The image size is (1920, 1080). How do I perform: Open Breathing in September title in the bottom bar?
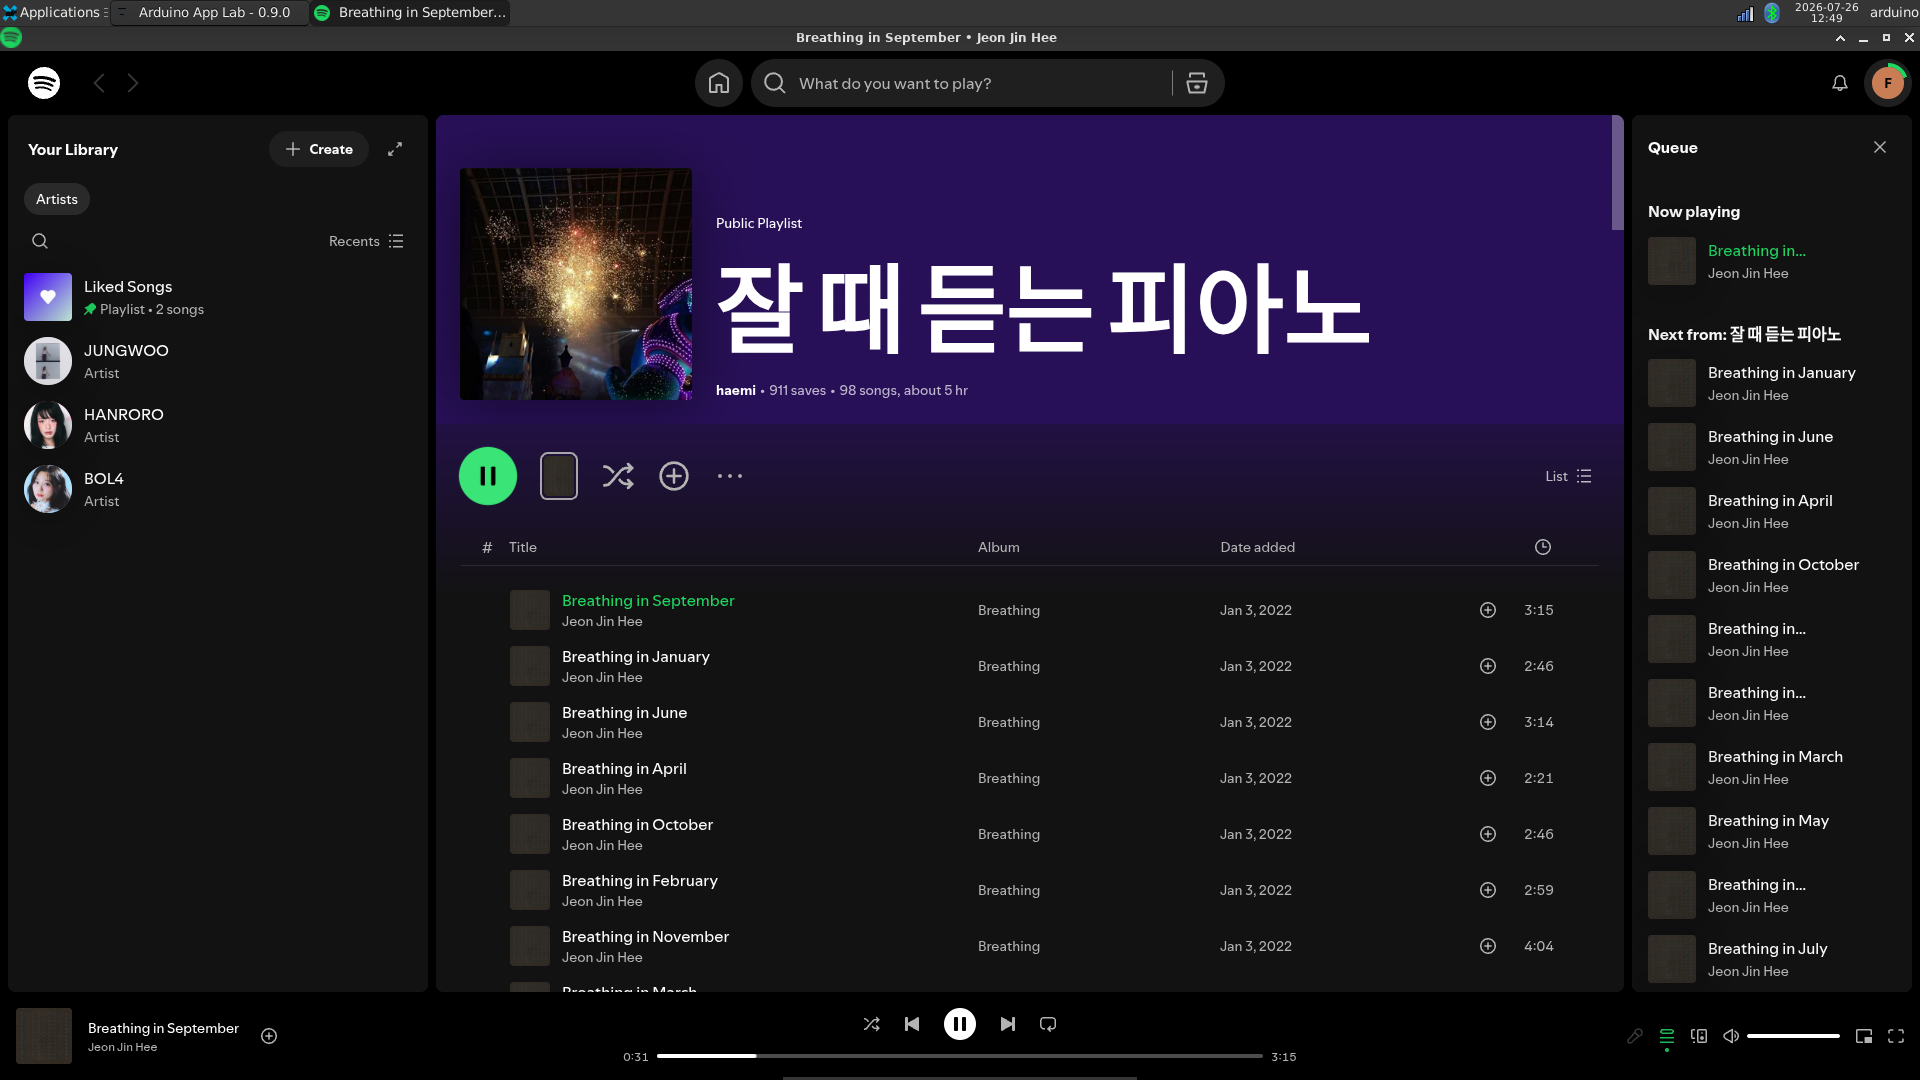coord(163,1028)
